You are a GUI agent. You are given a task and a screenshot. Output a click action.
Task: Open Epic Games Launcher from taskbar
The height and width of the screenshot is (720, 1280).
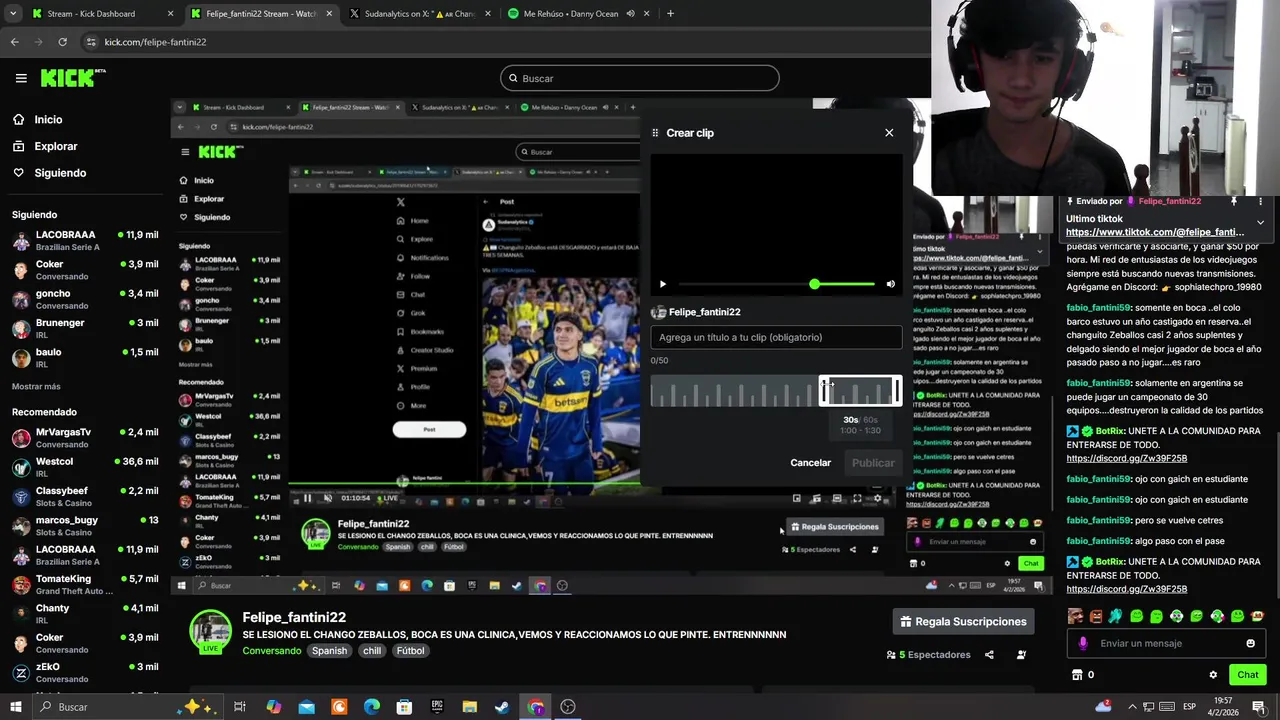point(437,707)
